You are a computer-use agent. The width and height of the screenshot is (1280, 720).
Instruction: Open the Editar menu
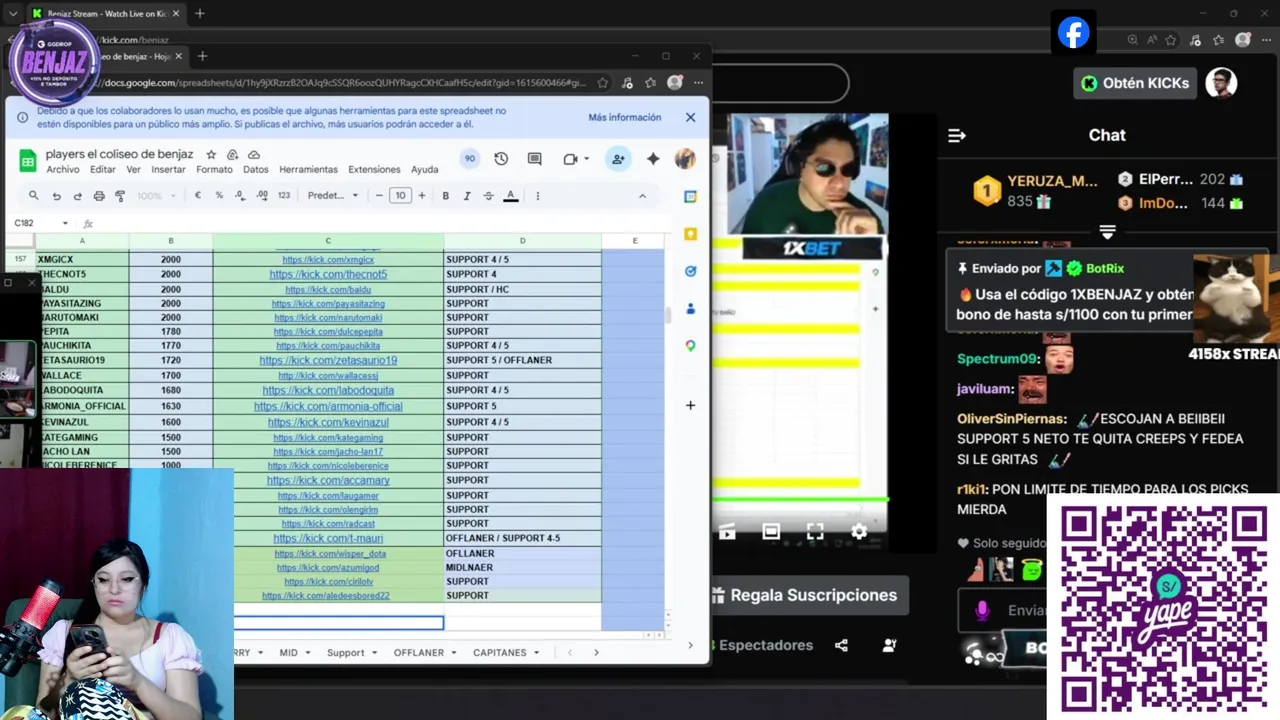pos(103,170)
